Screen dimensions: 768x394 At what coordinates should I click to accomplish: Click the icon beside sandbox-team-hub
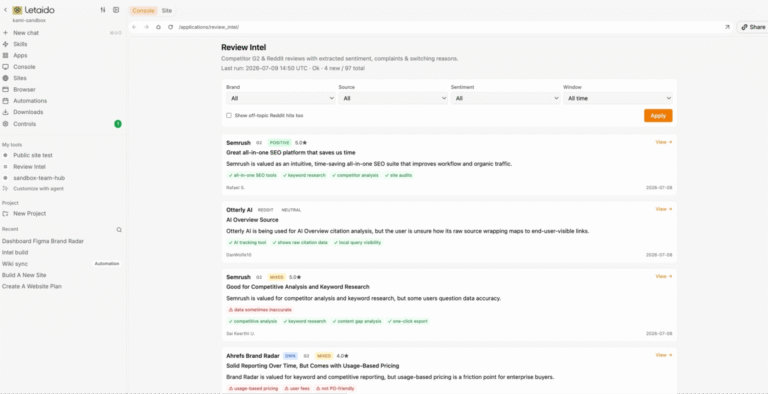coord(5,178)
